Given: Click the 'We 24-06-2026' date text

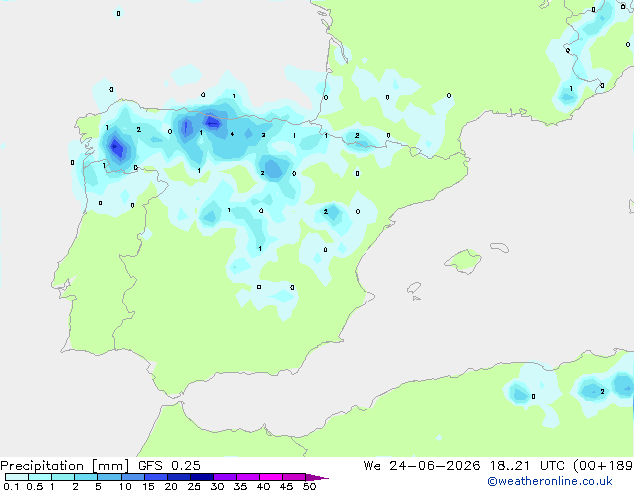Looking at the screenshot, I should pos(422,466).
